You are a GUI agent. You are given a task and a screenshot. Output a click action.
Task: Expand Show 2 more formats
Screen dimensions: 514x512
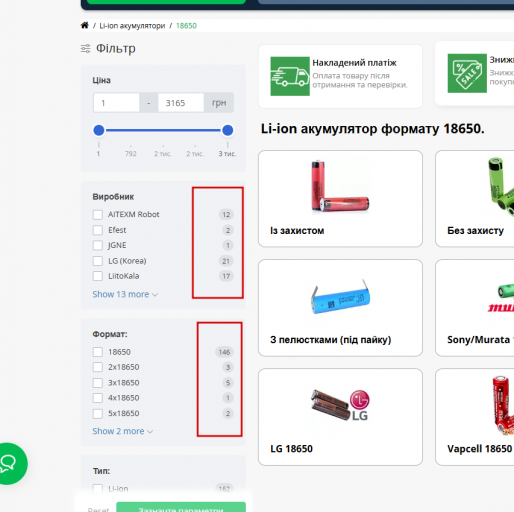point(123,431)
